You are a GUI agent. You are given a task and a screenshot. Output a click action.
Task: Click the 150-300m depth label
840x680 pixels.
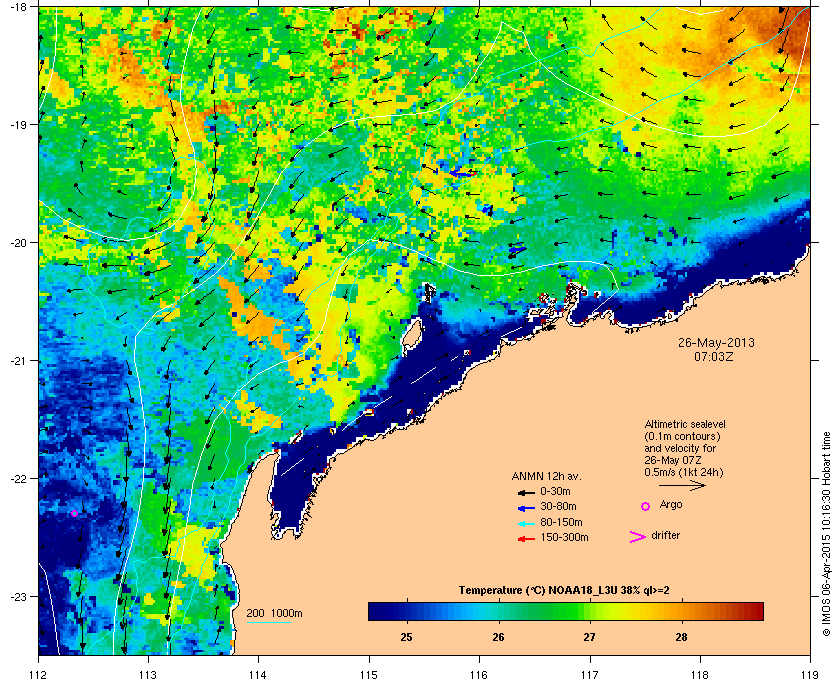click(x=564, y=537)
